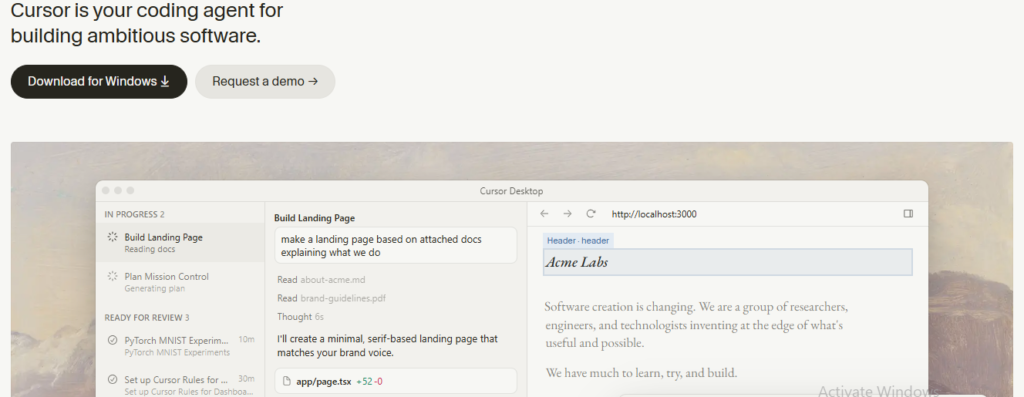This screenshot has width=1024, height=397.
Task: Click the Generating plan status text
Action: coord(155,289)
